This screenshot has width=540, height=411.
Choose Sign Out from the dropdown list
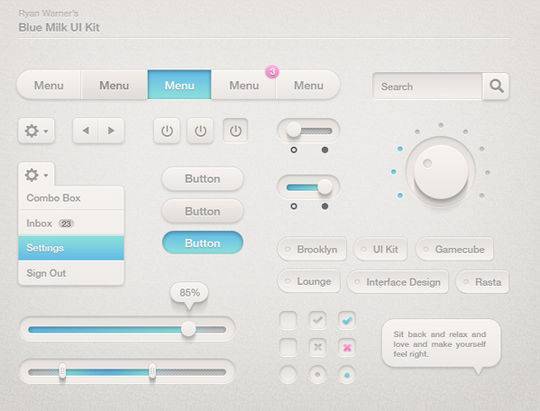coord(71,273)
